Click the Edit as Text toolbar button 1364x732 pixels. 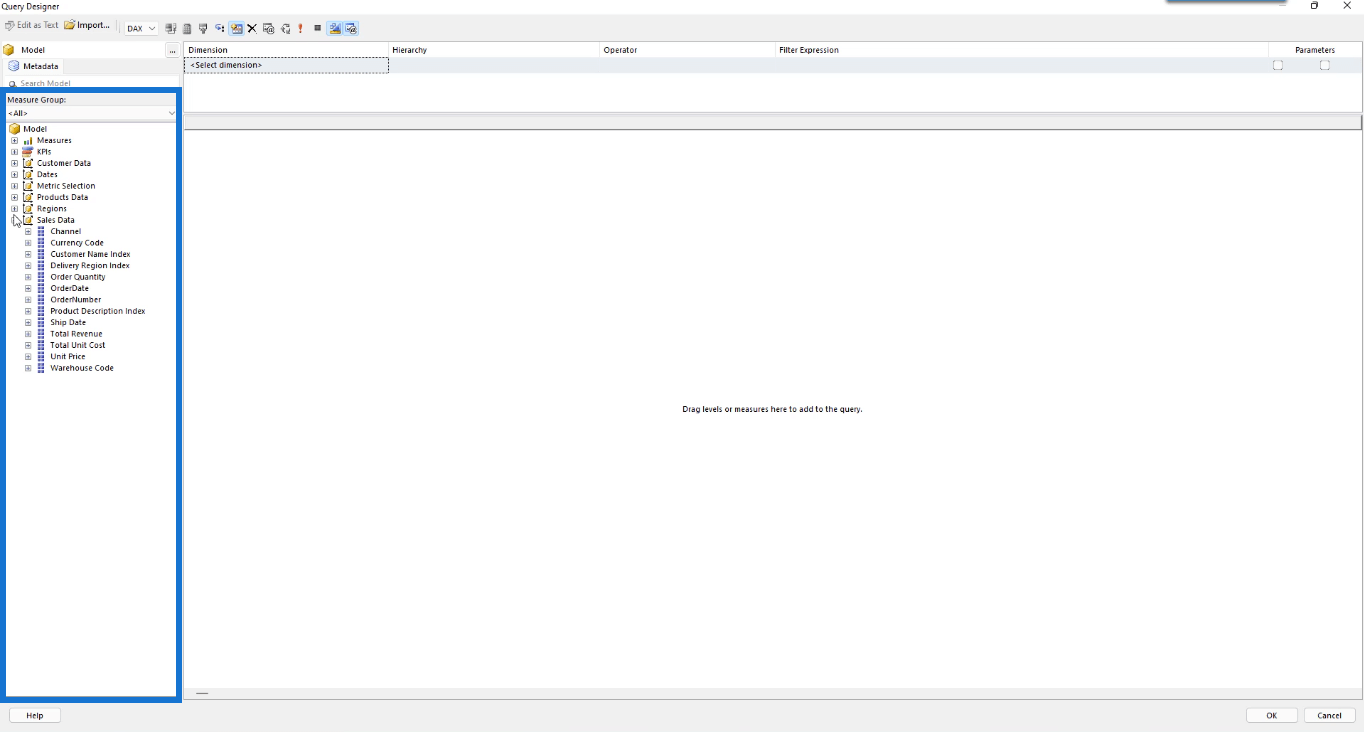[x=31, y=25]
